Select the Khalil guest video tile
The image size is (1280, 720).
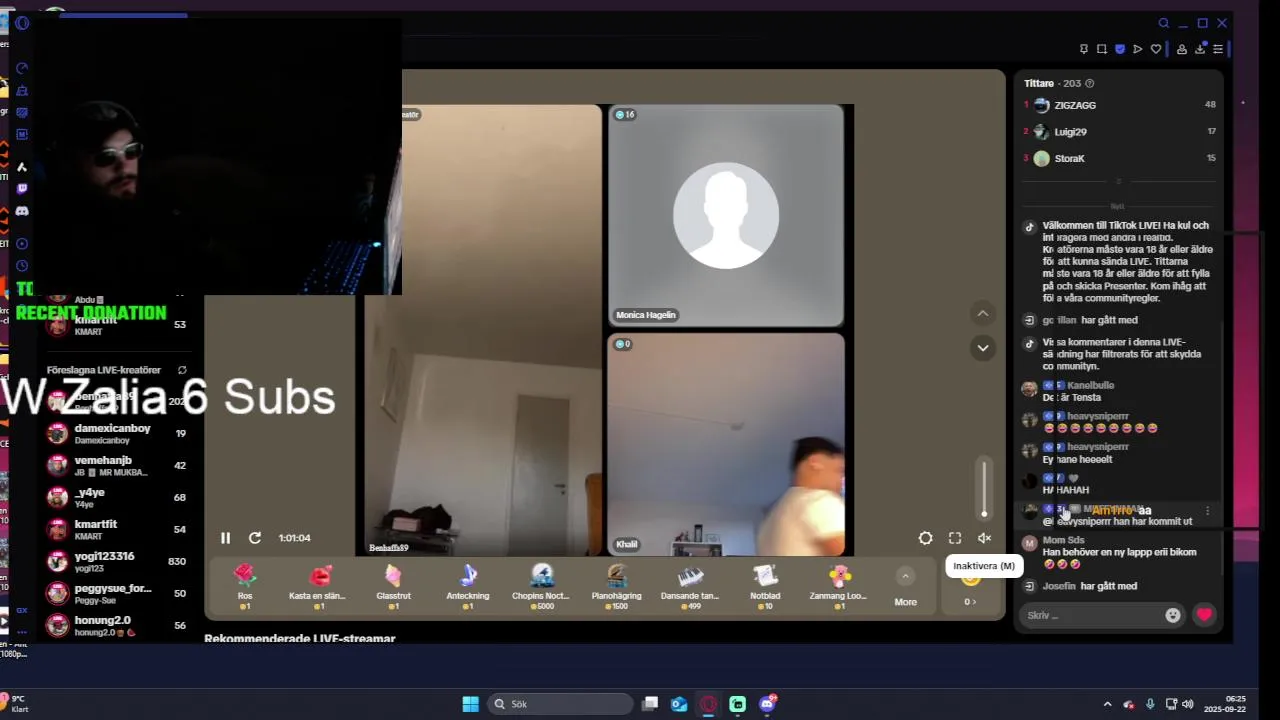726,444
